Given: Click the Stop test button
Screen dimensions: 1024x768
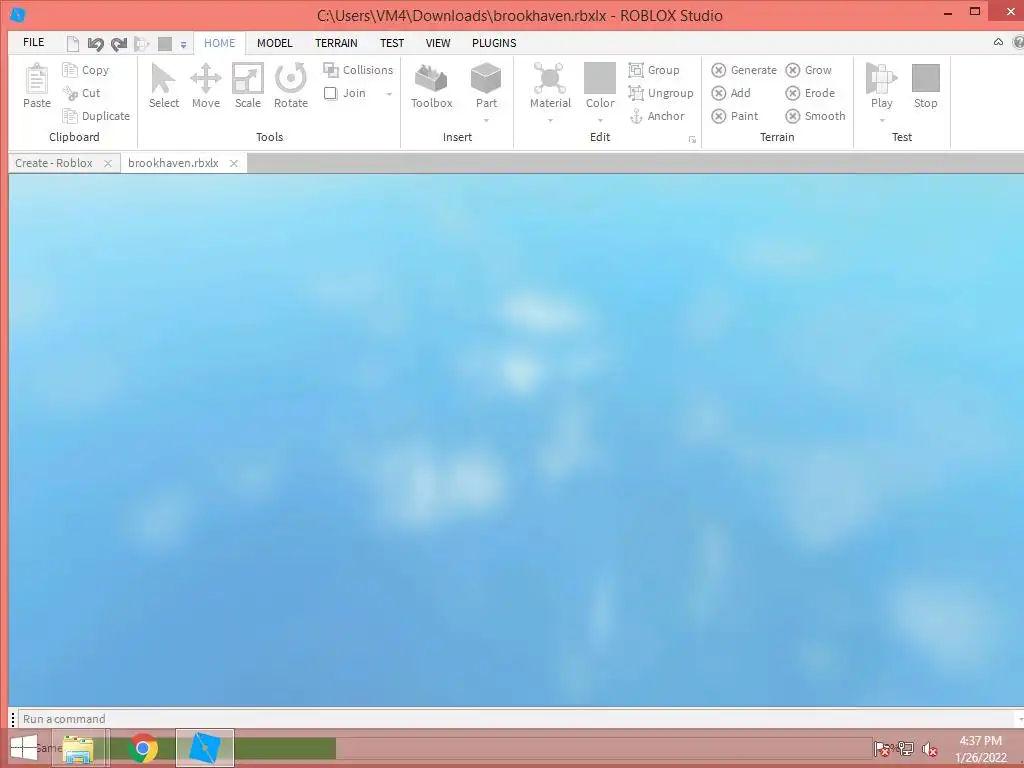Looking at the screenshot, I should point(925,86).
